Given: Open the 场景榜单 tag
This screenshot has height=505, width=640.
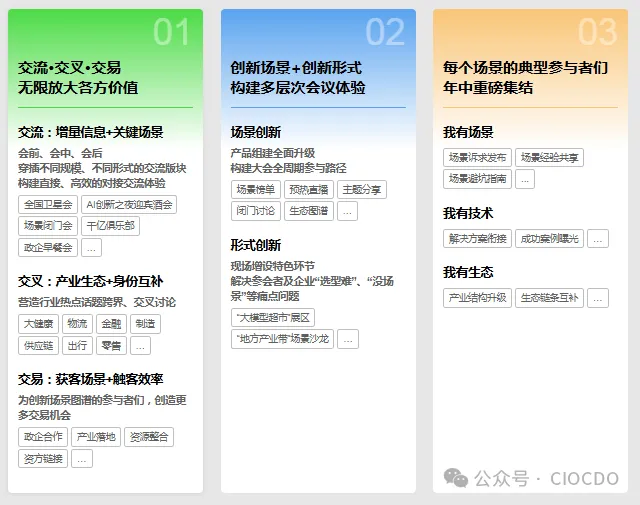Looking at the screenshot, I should click(255, 190).
